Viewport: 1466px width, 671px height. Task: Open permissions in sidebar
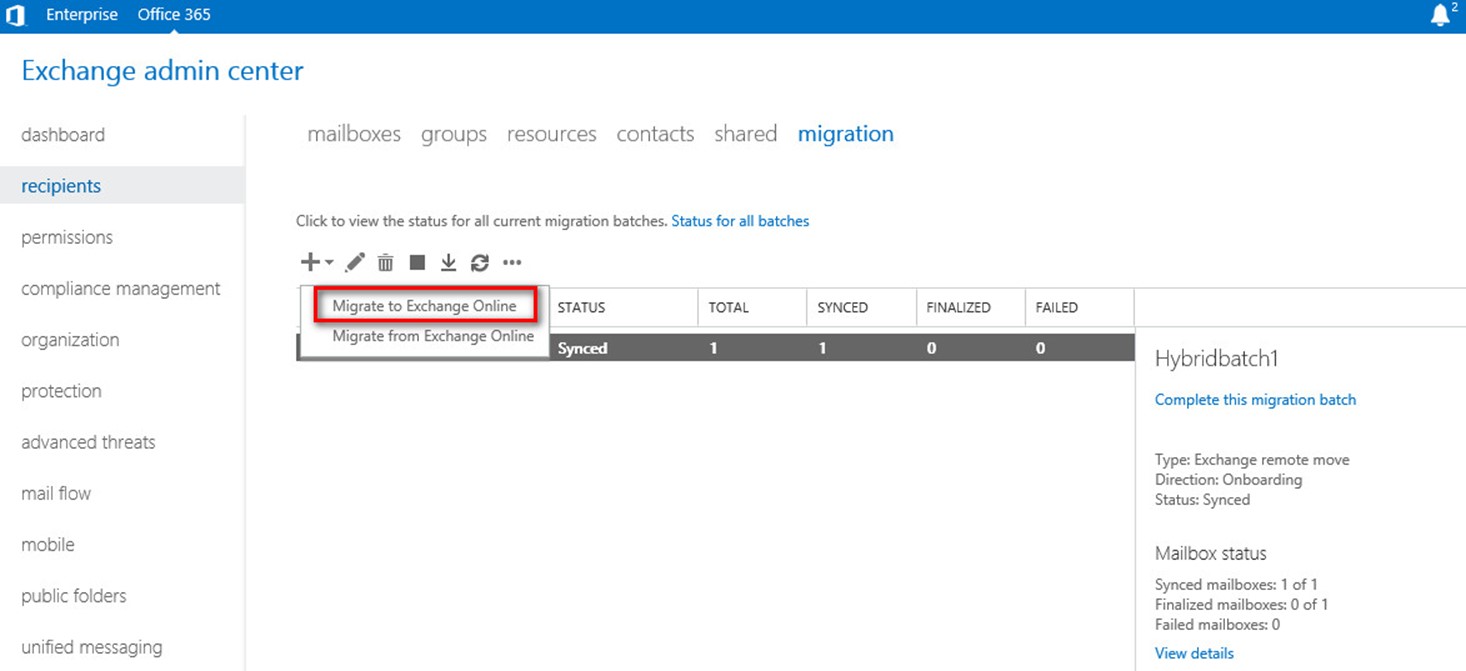[x=67, y=237]
